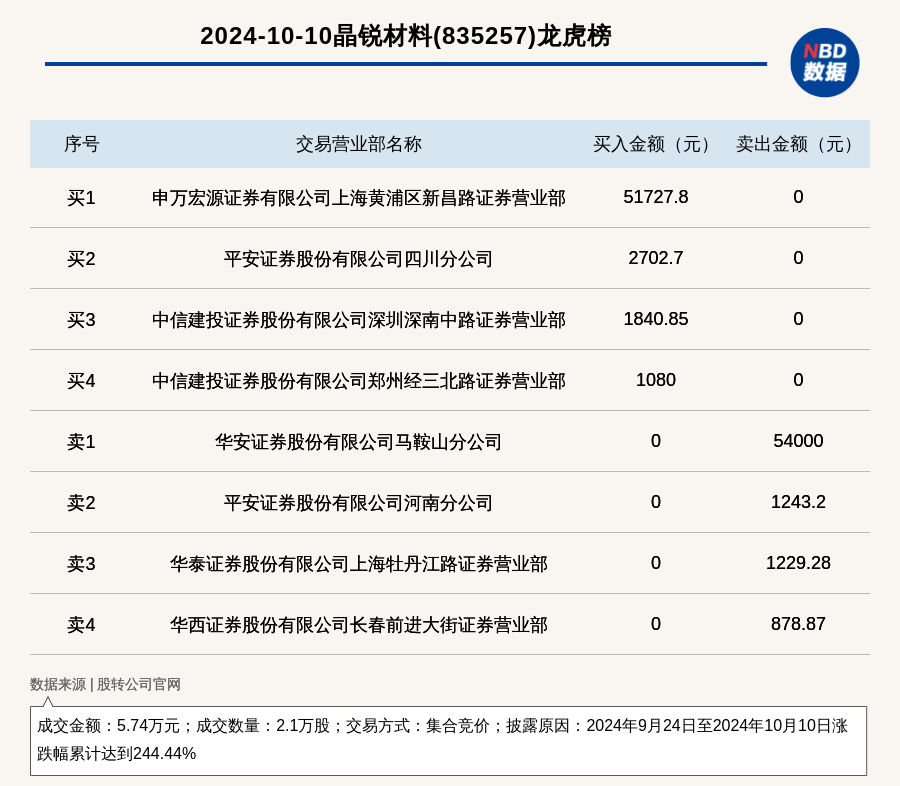Select sell amount 1229.28

798,563
